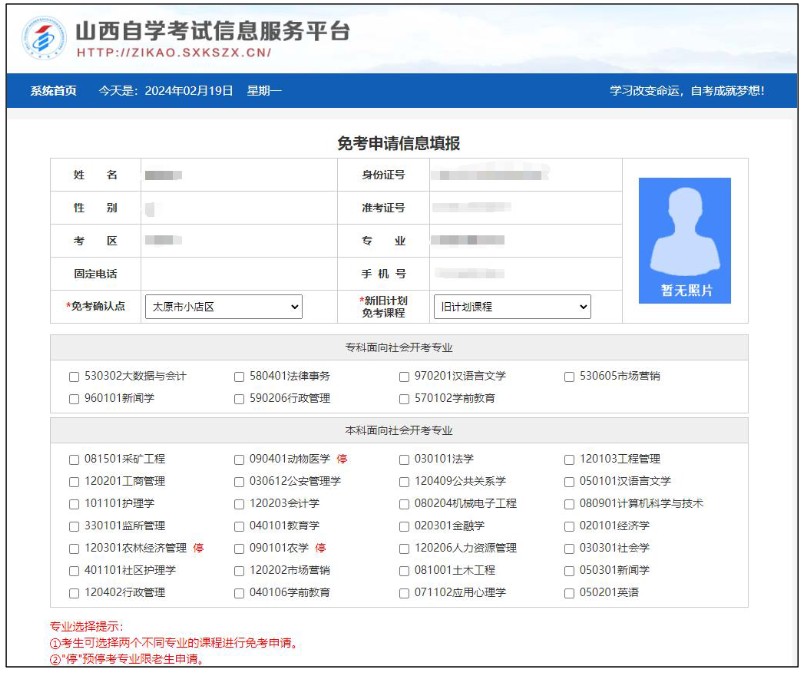The width and height of the screenshot is (805, 673).
Task: Click the platform logo emblem
Action: [x=44, y=37]
